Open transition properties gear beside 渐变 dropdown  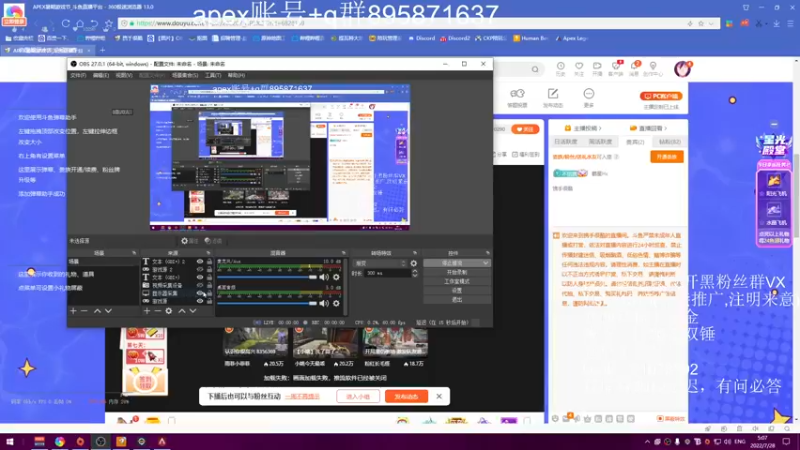(414, 263)
